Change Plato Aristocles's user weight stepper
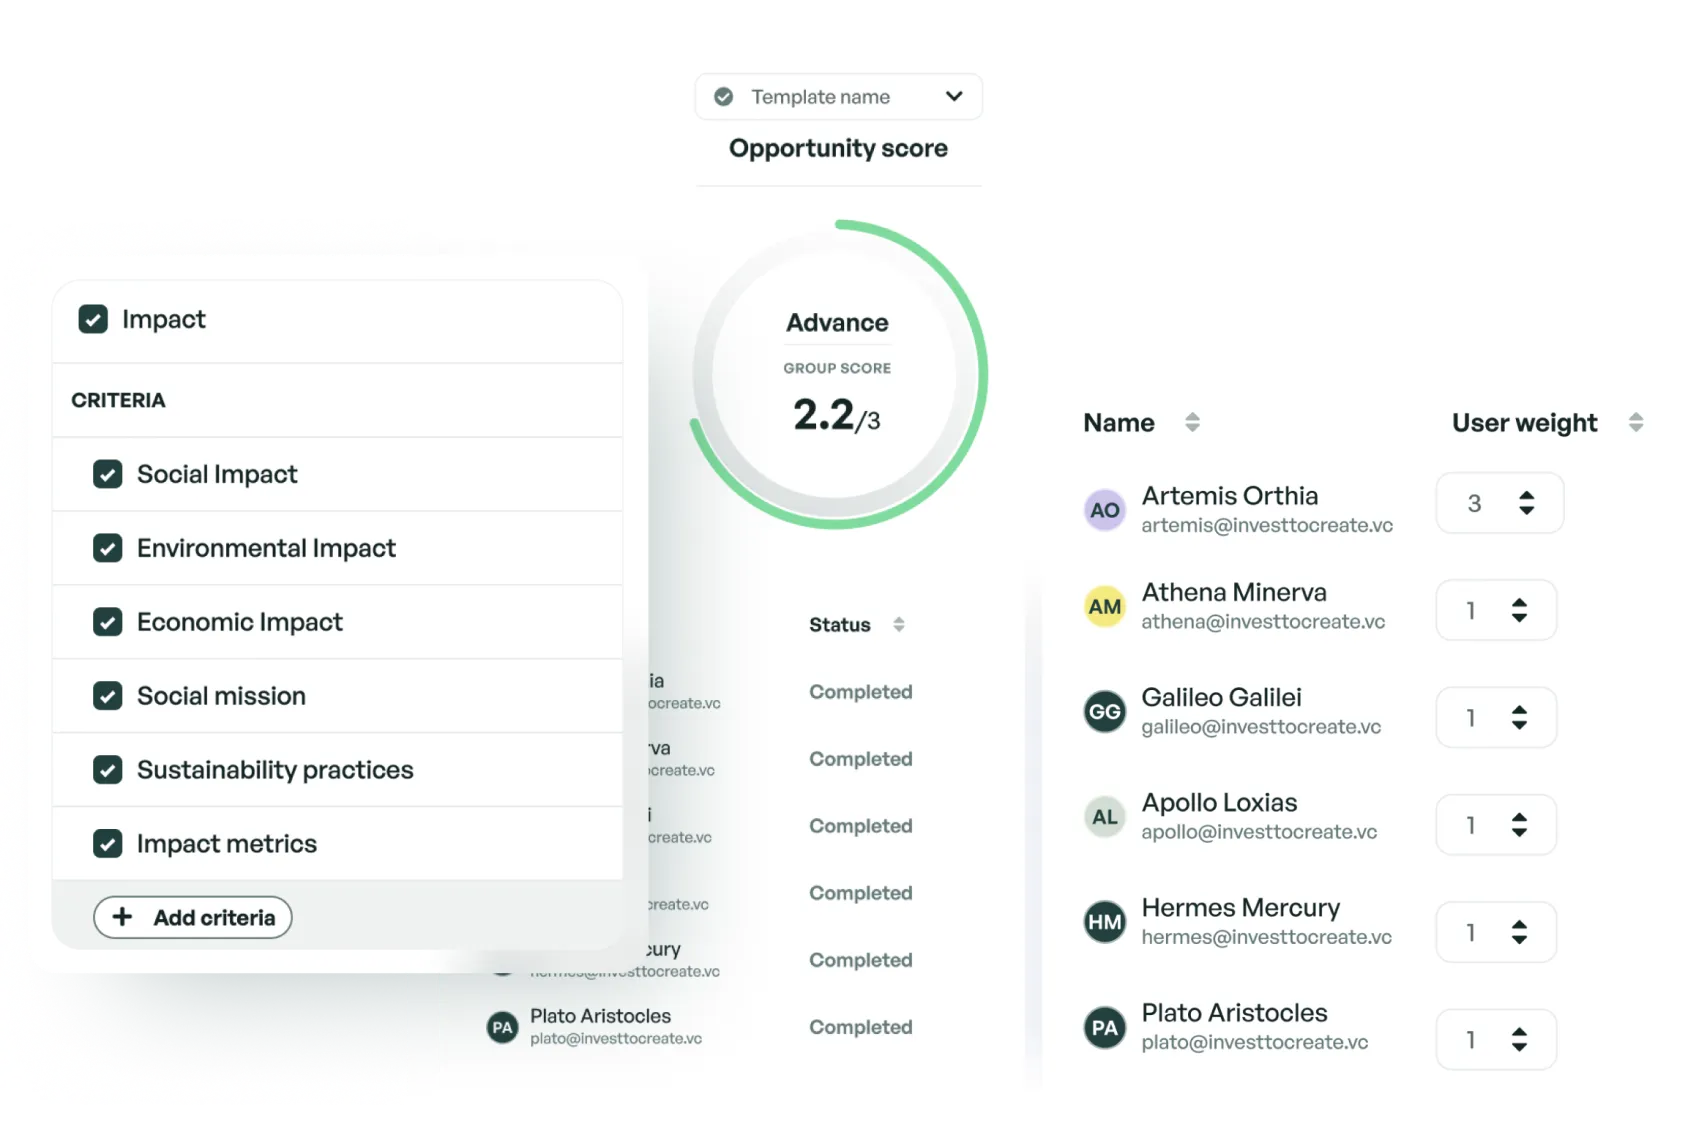1707x1131 pixels. coord(1519,1040)
